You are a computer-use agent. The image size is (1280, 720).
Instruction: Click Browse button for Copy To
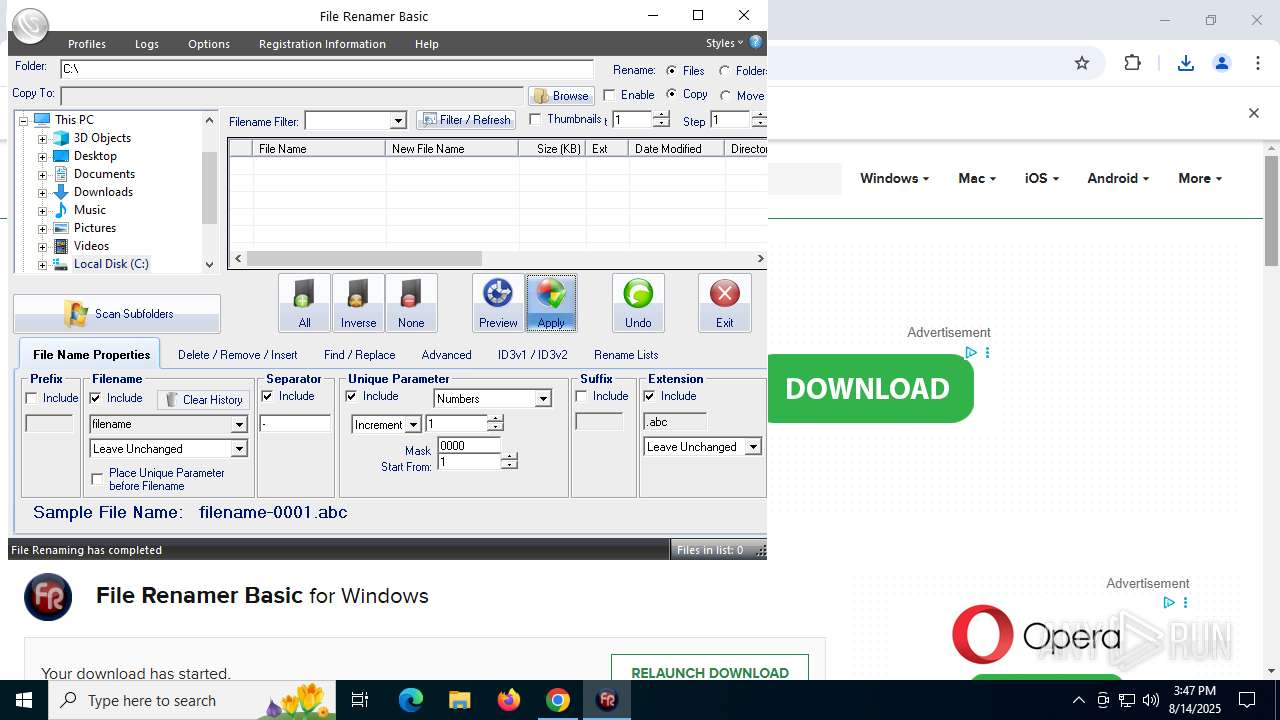point(561,96)
